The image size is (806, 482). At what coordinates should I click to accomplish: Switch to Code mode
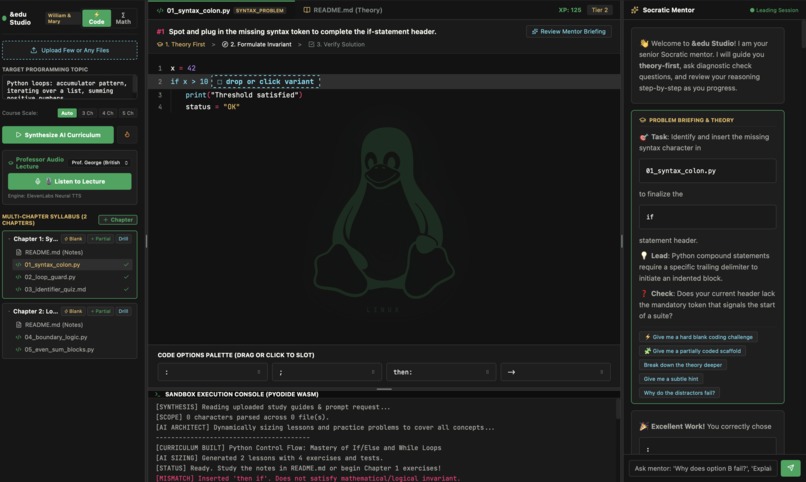coord(96,18)
